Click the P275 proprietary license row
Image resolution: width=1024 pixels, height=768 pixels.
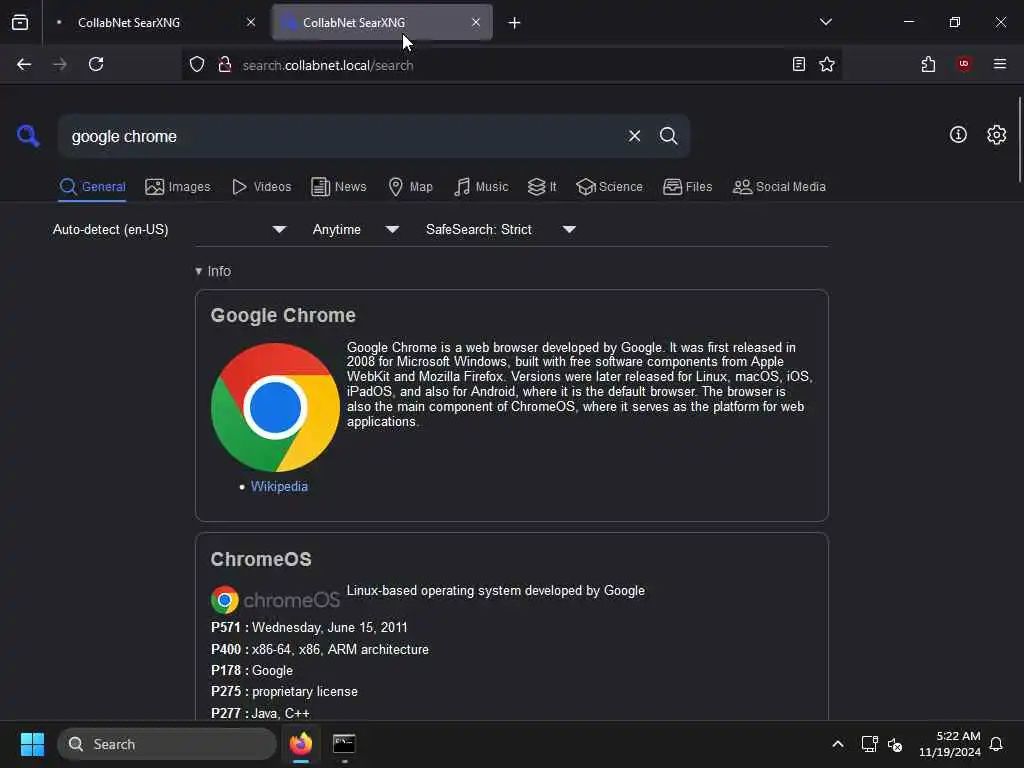point(284,692)
